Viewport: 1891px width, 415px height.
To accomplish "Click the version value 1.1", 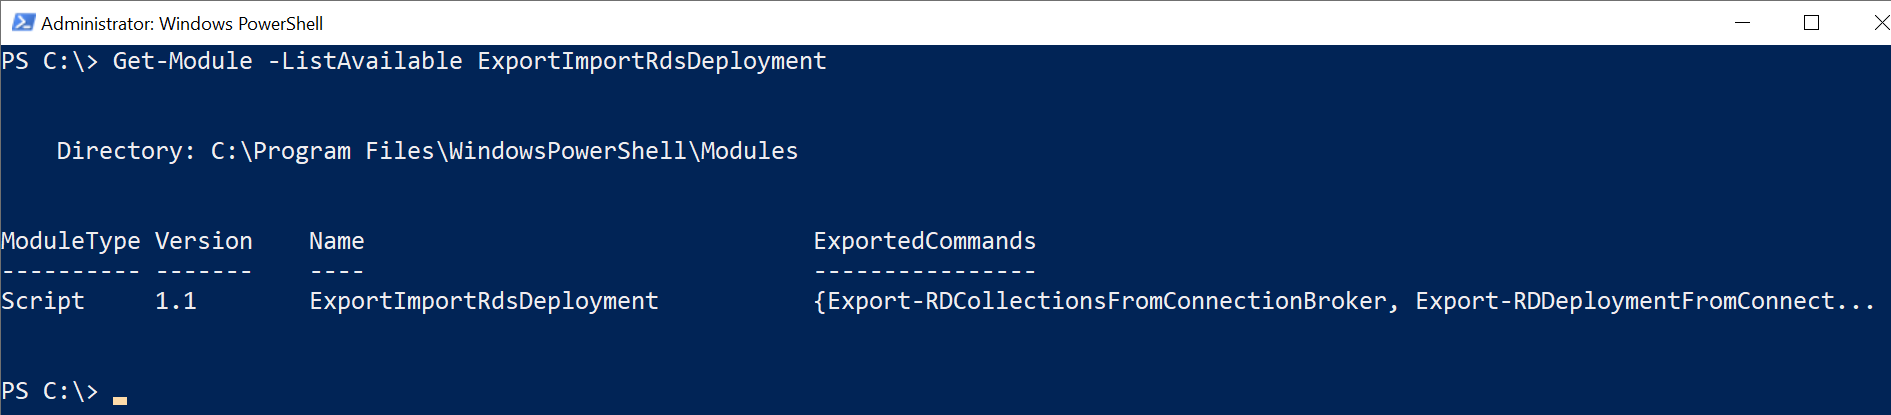I will click(x=176, y=301).
